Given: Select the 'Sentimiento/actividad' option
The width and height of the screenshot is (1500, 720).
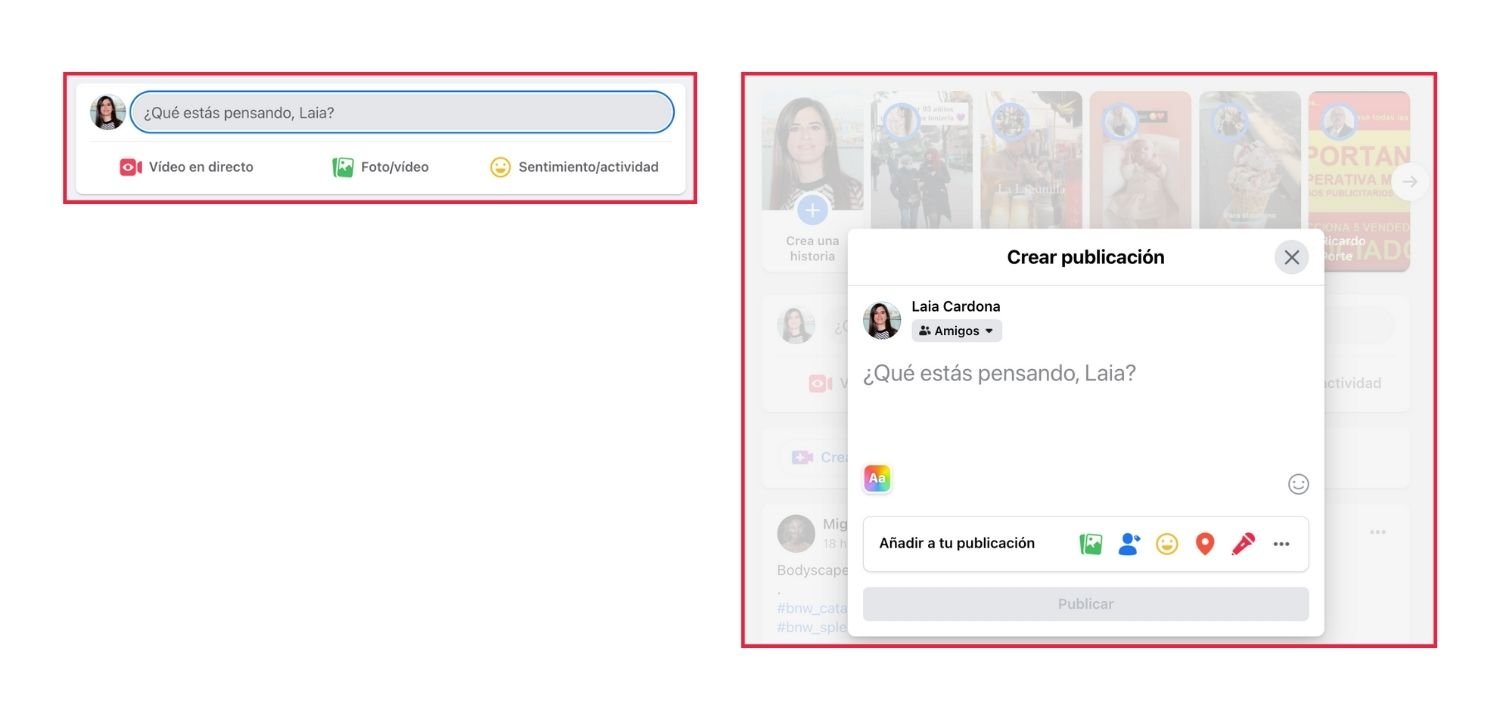Looking at the screenshot, I should 574,167.
